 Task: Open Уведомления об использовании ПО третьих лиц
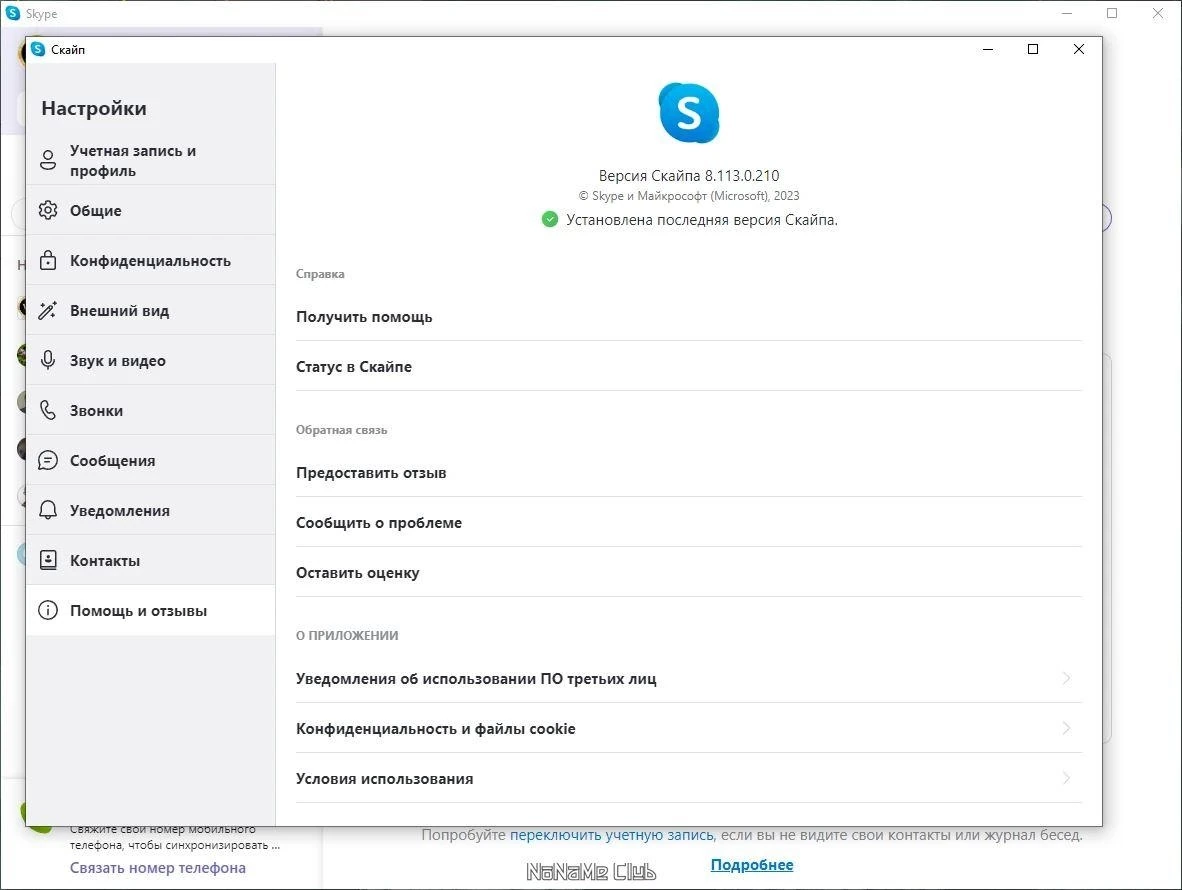click(689, 678)
